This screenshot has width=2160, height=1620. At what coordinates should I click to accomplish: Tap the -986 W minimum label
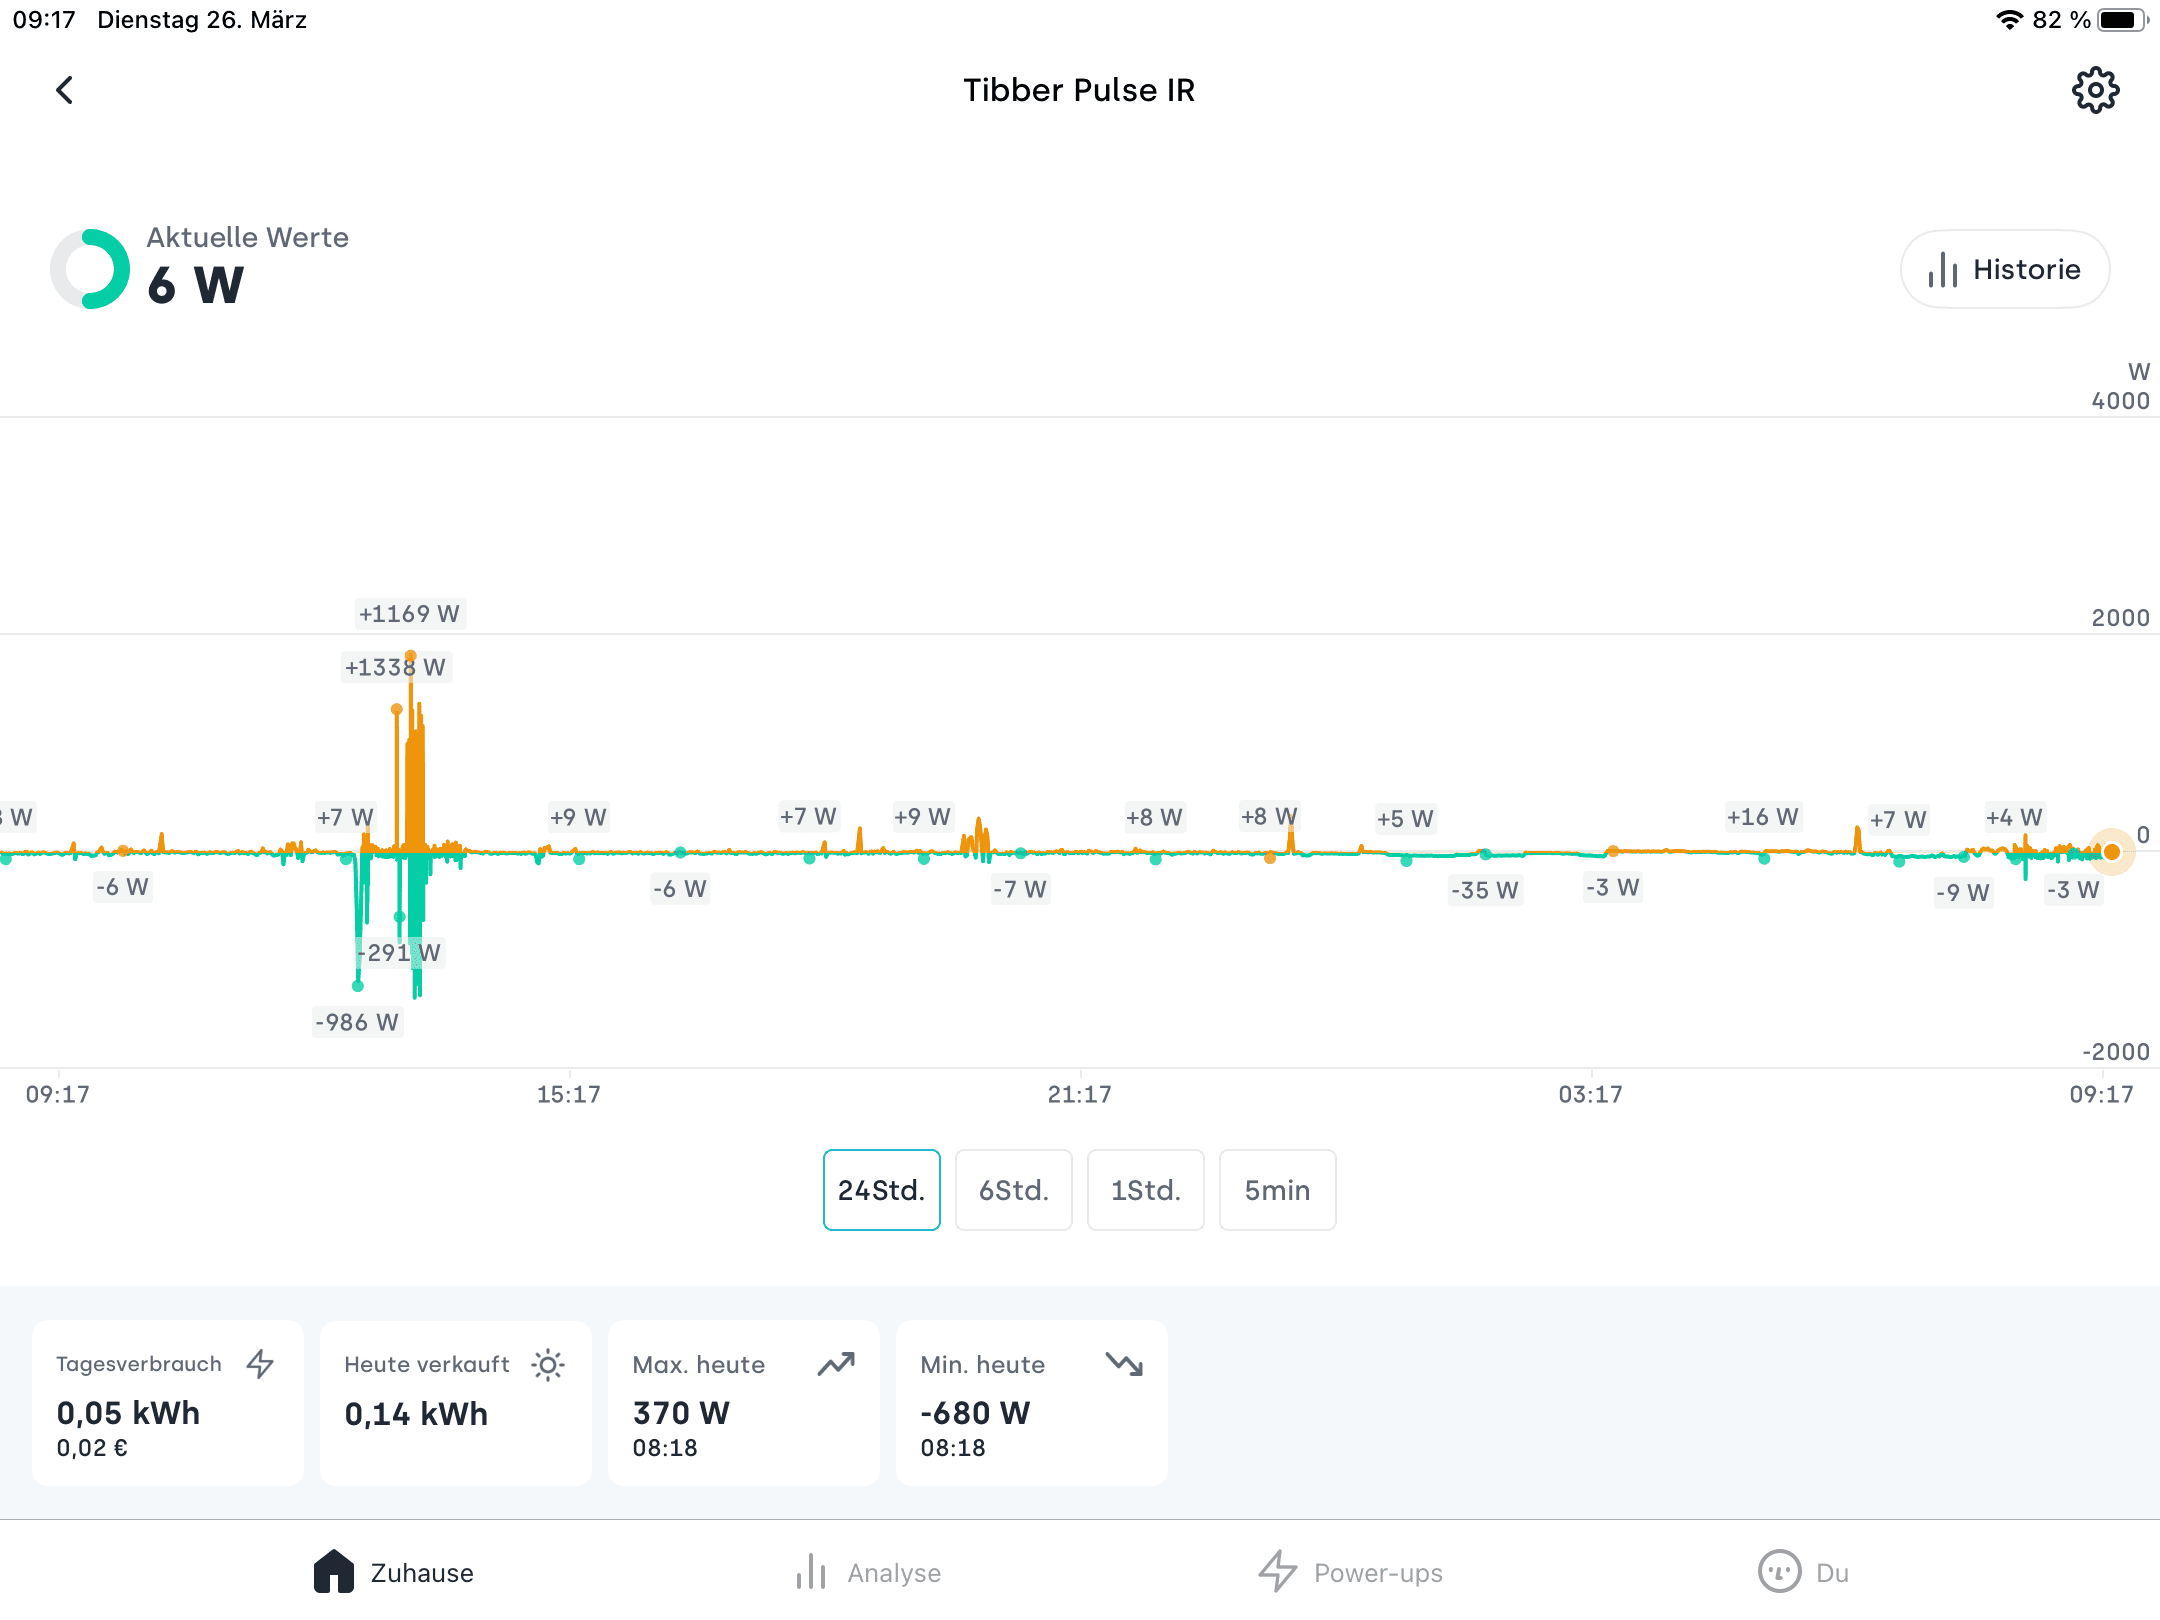click(x=357, y=1022)
